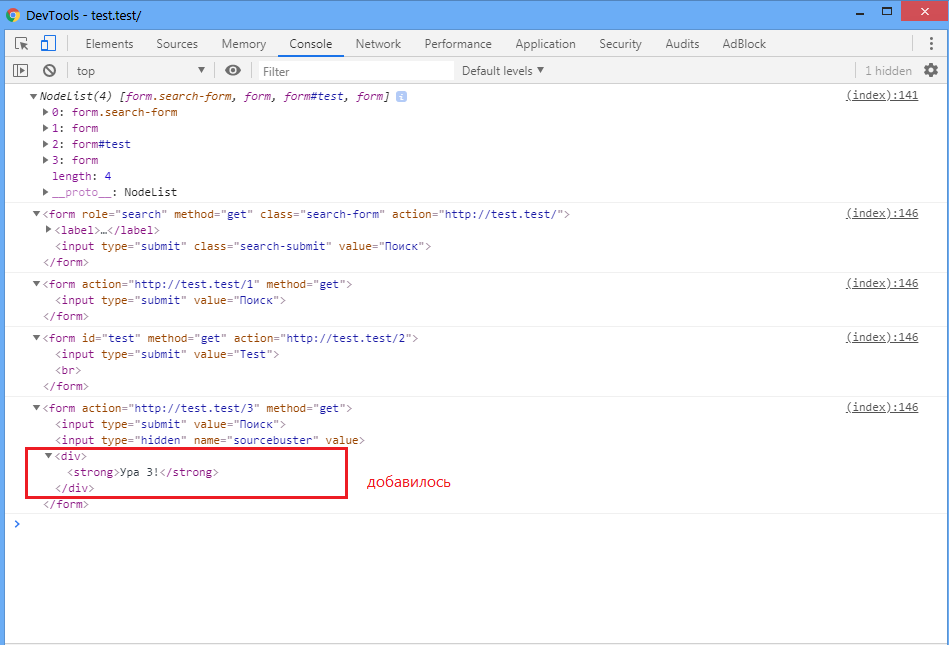
Task: Show the console sidebar icon
Action: (x=21, y=71)
